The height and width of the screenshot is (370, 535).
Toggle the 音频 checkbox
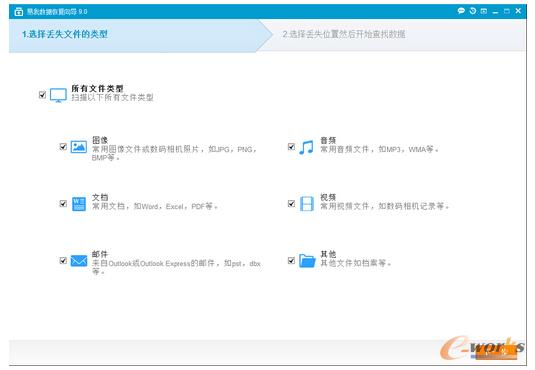click(x=291, y=147)
